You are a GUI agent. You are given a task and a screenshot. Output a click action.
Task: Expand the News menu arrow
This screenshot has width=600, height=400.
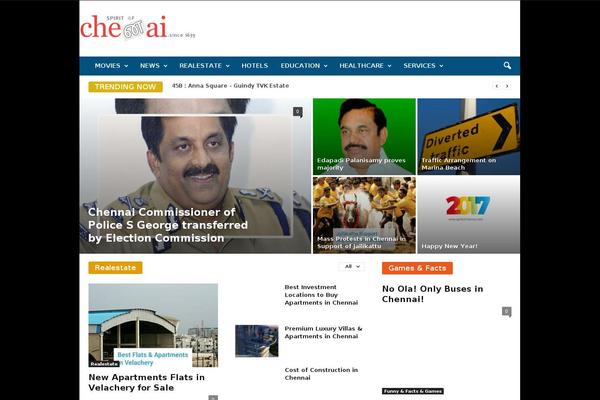tap(165, 66)
